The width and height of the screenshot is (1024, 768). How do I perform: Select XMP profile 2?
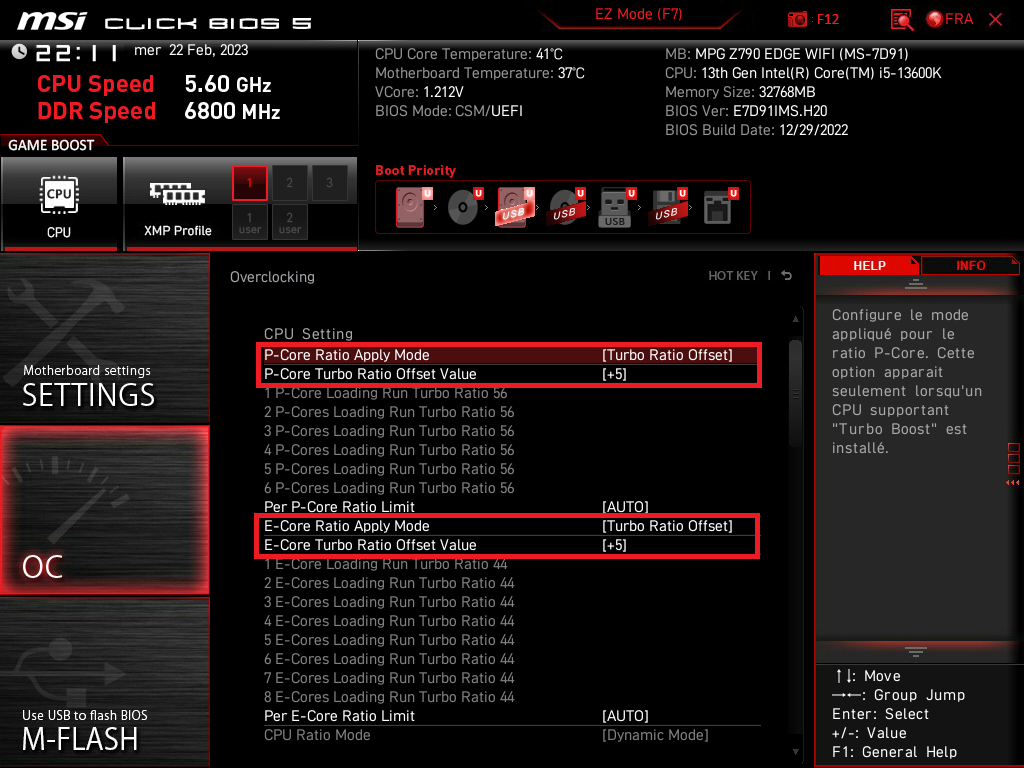[289, 183]
